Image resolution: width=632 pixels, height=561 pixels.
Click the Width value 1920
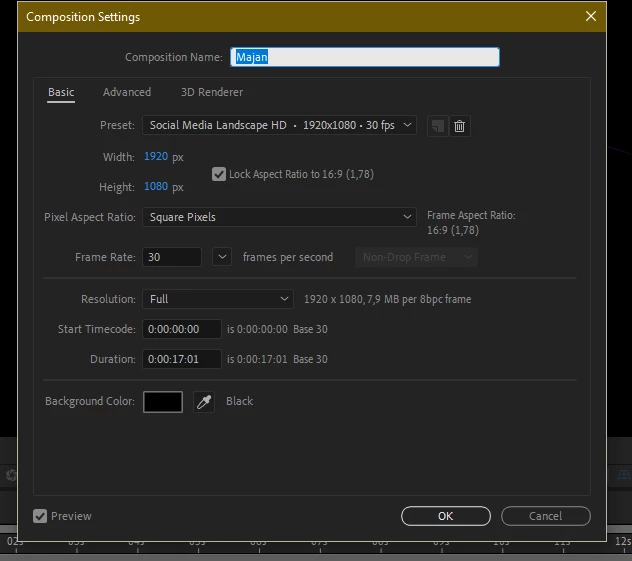click(156, 156)
